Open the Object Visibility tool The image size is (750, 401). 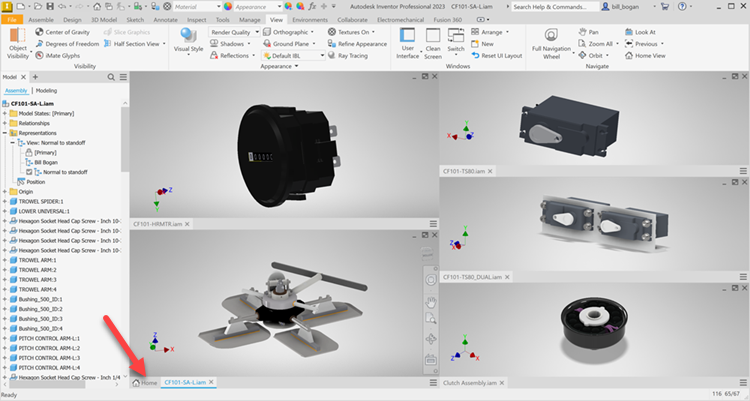pos(18,44)
